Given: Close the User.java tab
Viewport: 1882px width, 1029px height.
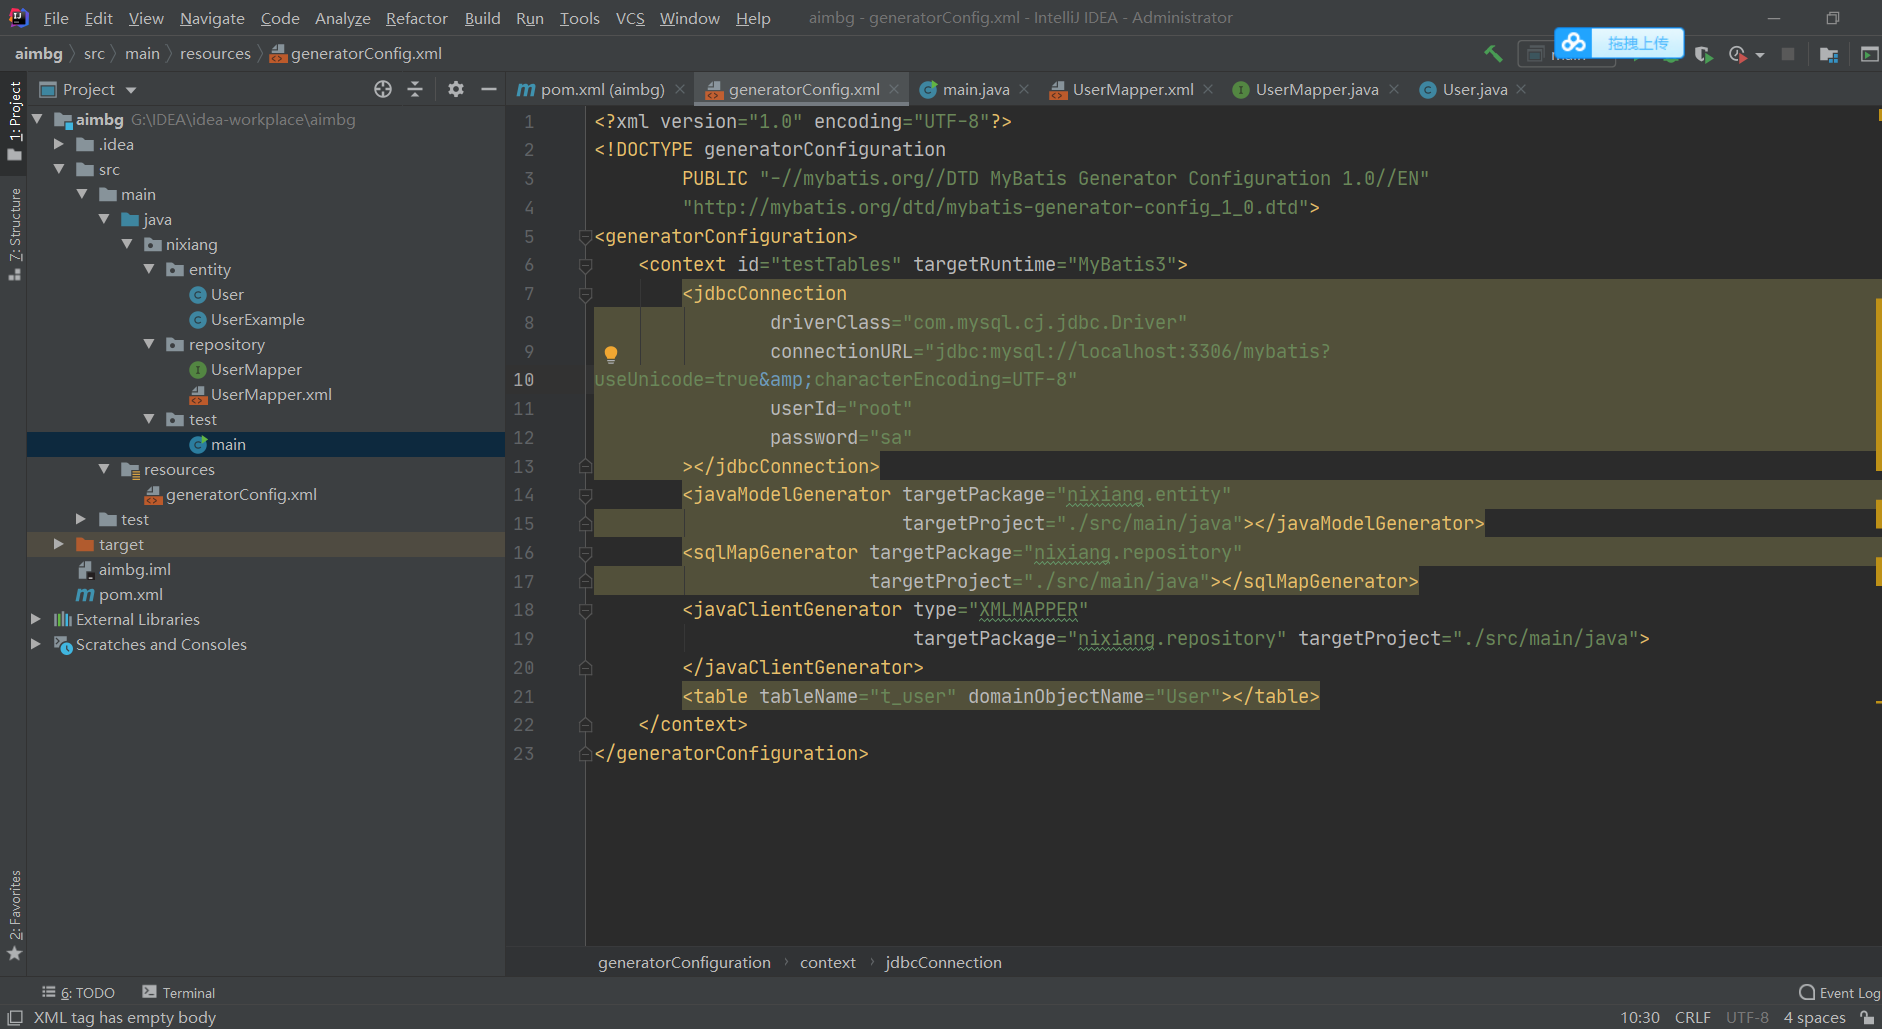Looking at the screenshot, I should point(1521,89).
